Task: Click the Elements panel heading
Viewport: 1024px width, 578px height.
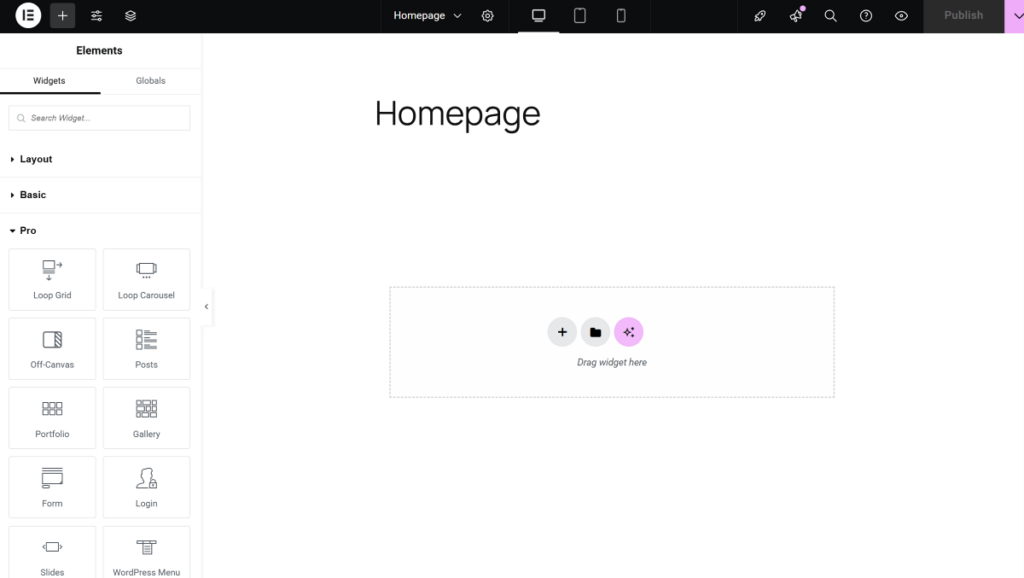Action: point(99,51)
